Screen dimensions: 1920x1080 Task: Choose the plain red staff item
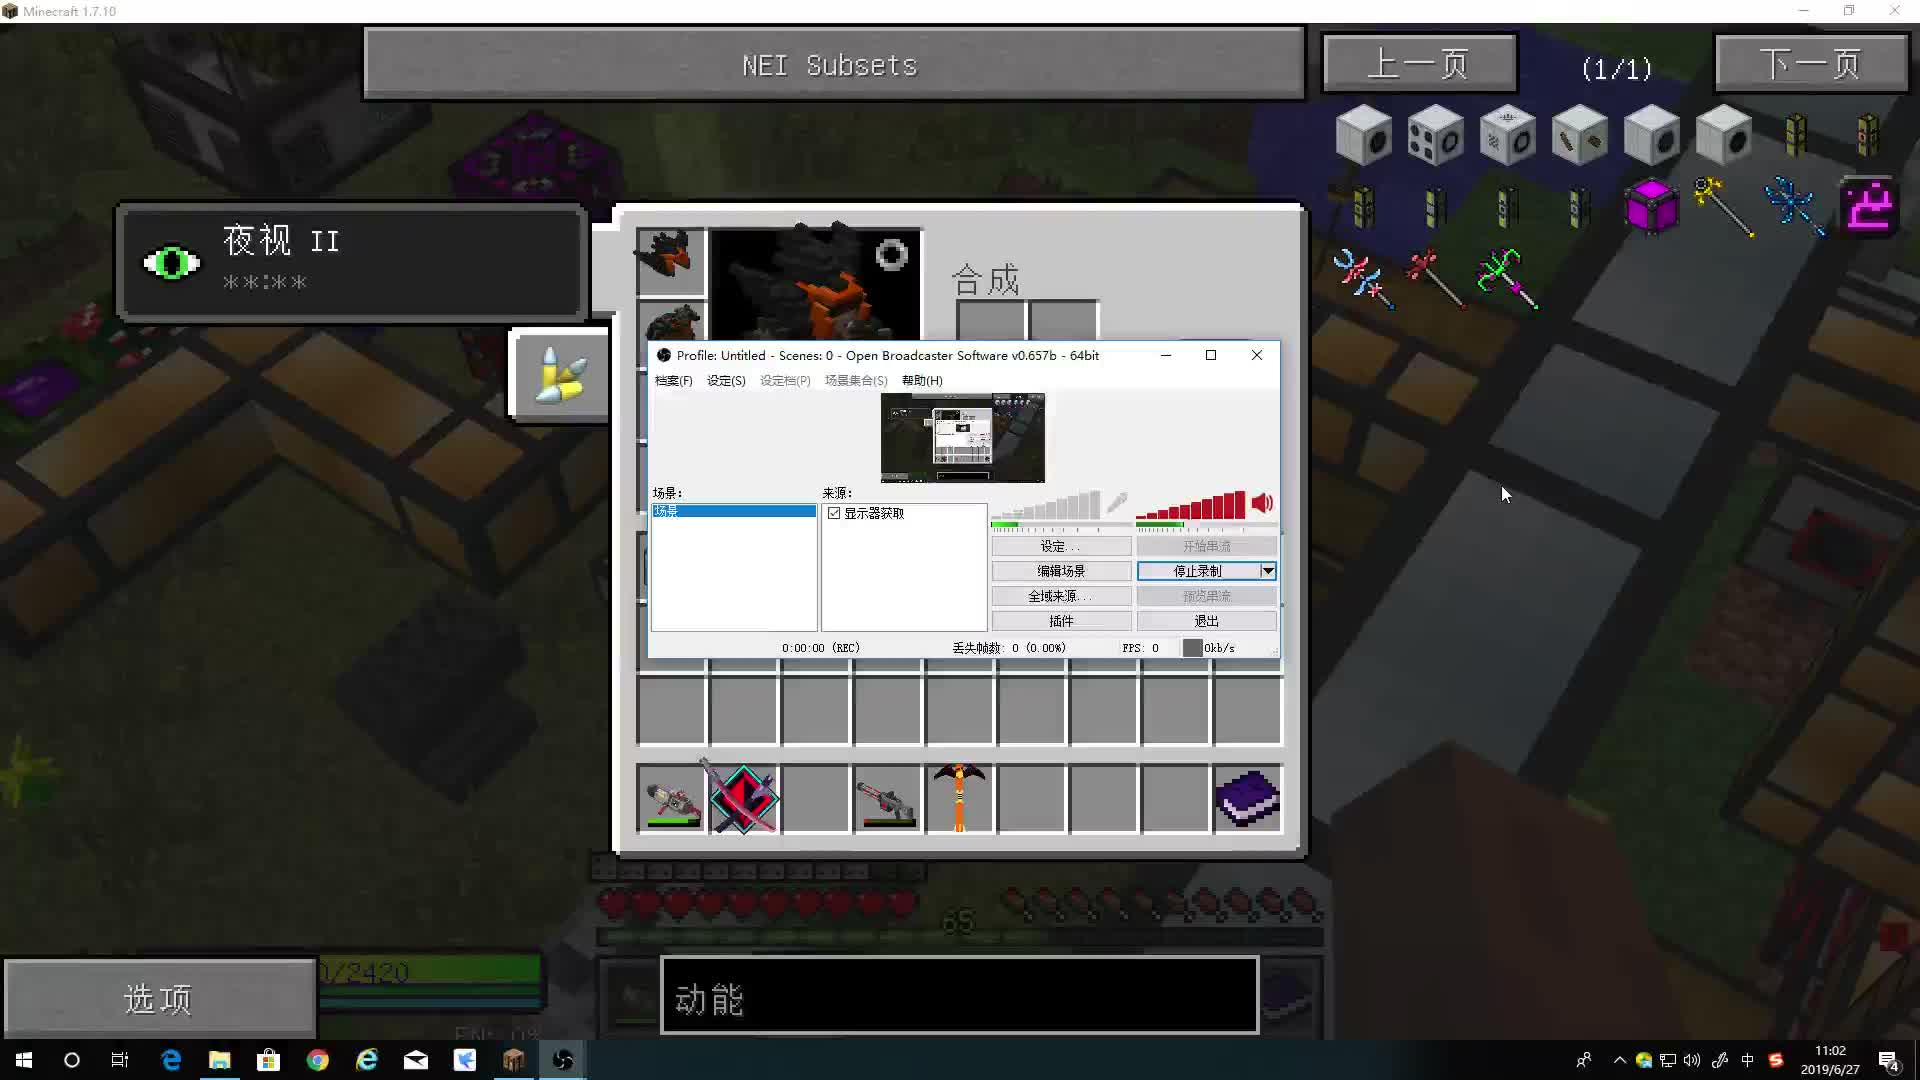[1435, 279]
